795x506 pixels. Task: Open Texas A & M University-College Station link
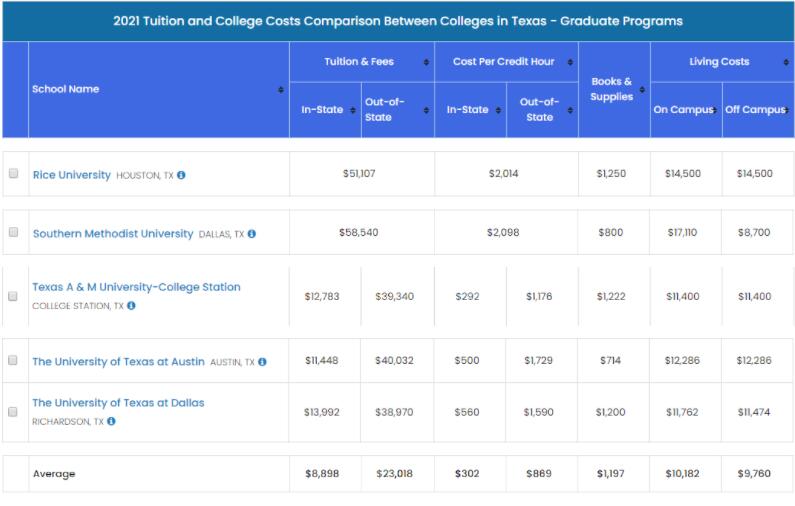(x=136, y=287)
